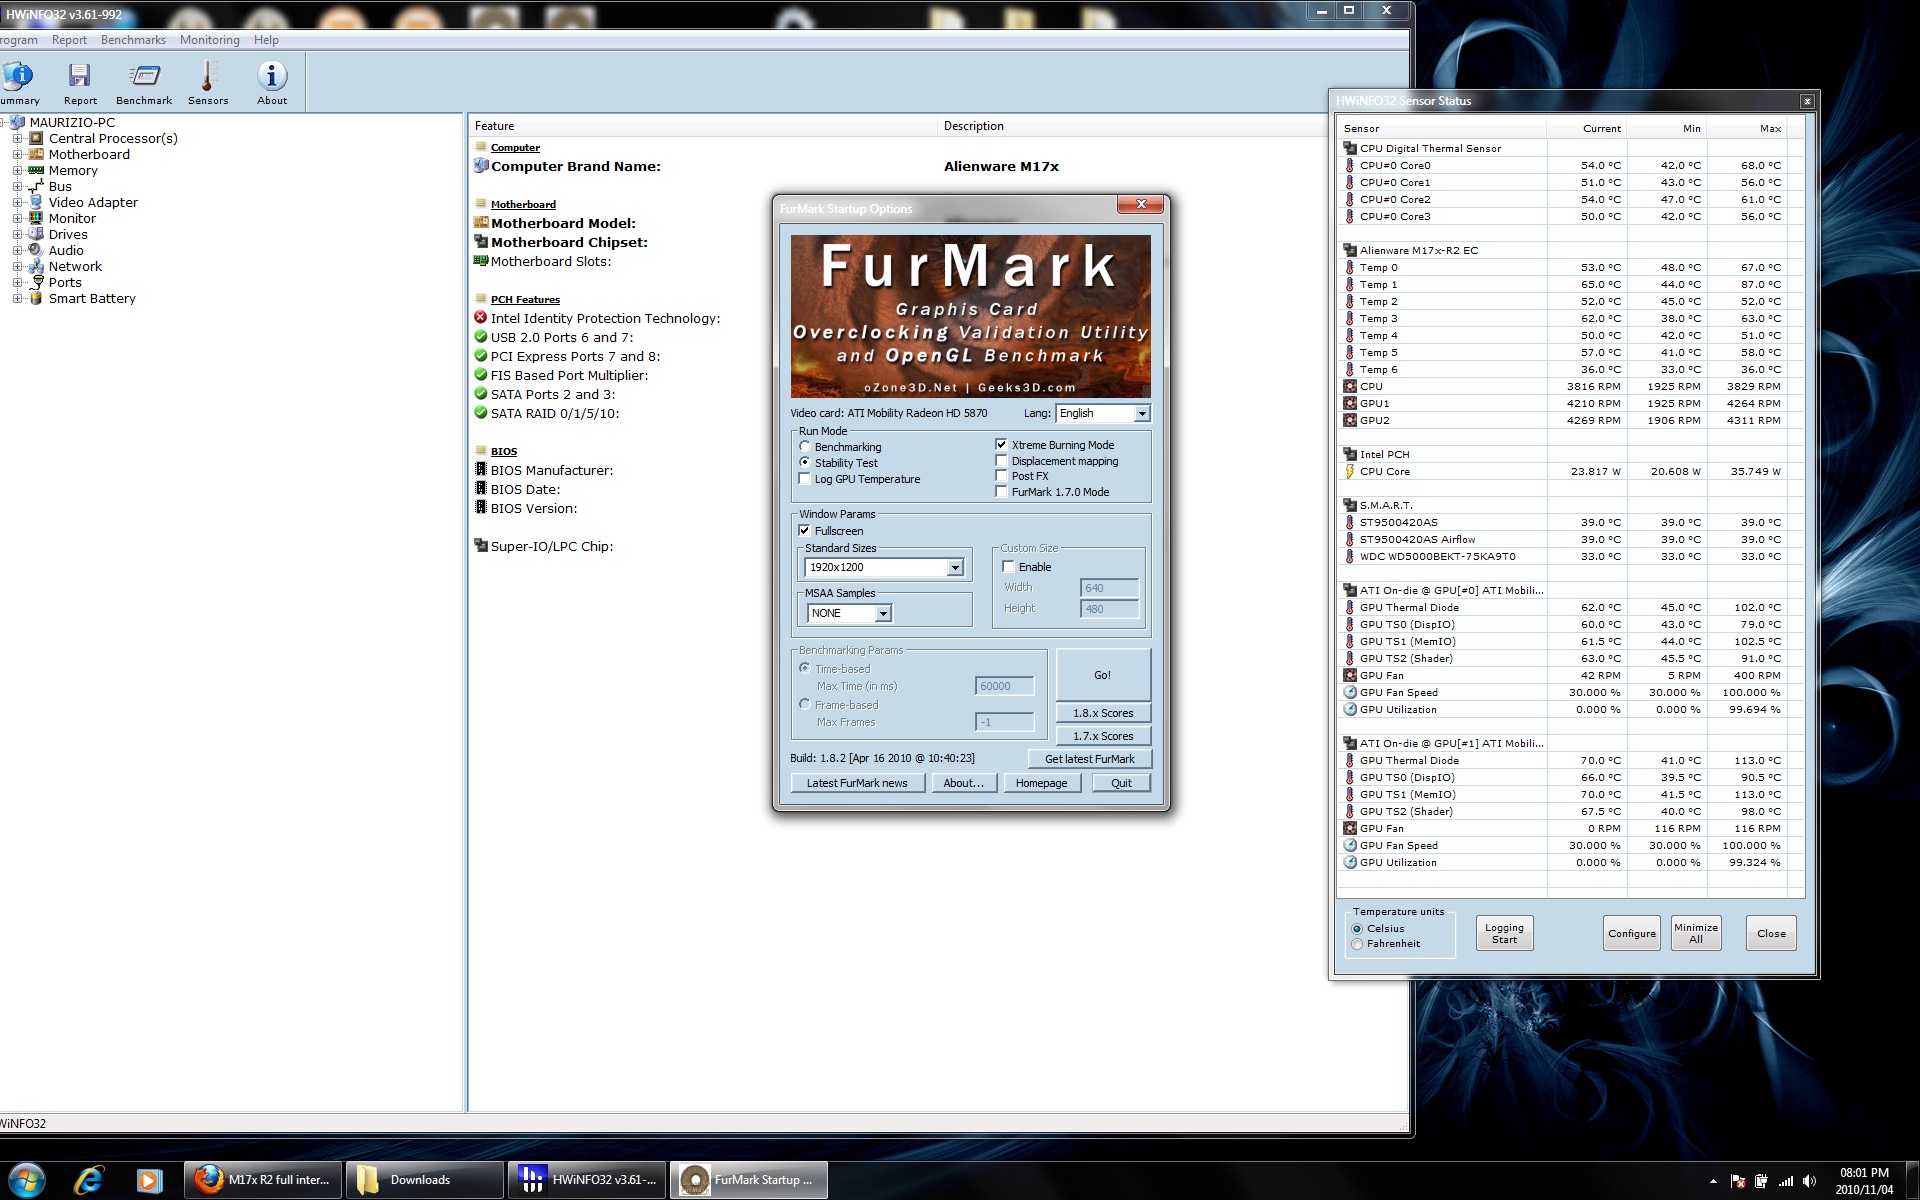Select Fahrenheit temperature units
This screenshot has height=1200, width=1920.
click(1357, 944)
